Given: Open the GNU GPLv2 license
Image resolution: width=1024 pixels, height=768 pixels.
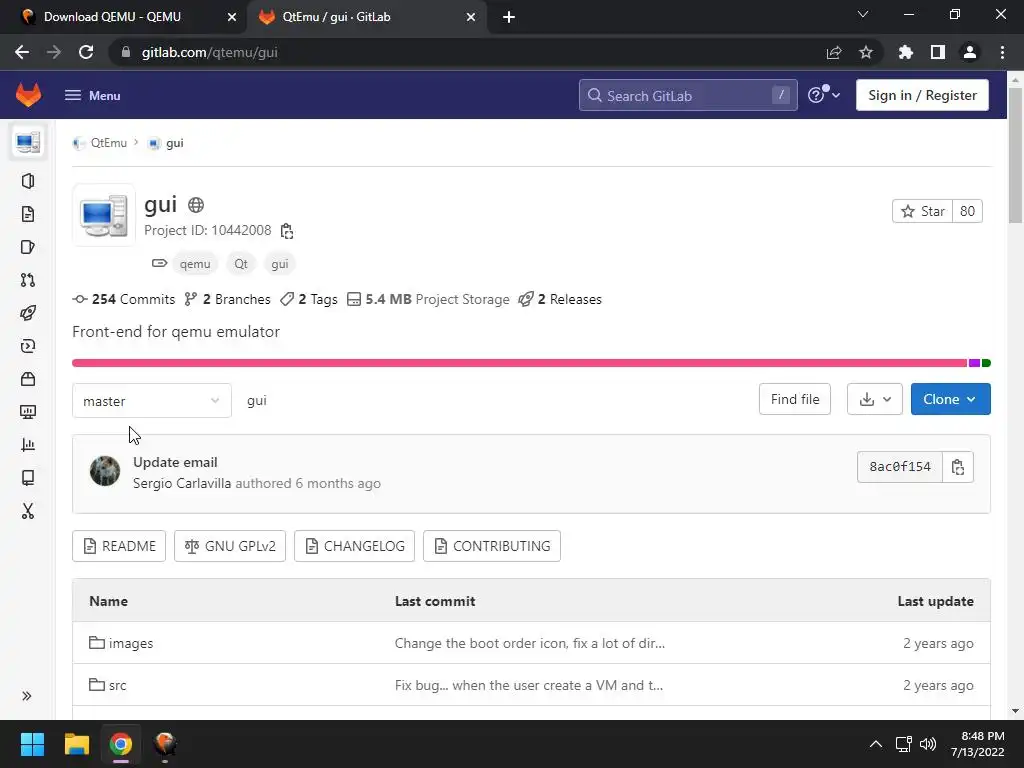Looking at the screenshot, I should 230,546.
